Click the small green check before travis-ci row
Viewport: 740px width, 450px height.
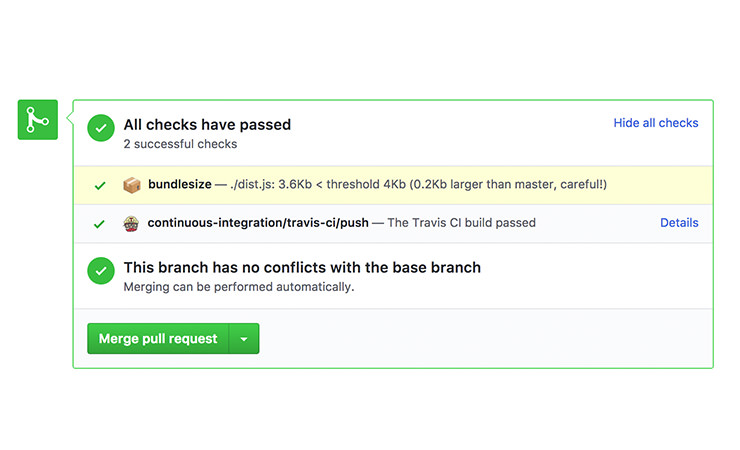(x=100, y=224)
